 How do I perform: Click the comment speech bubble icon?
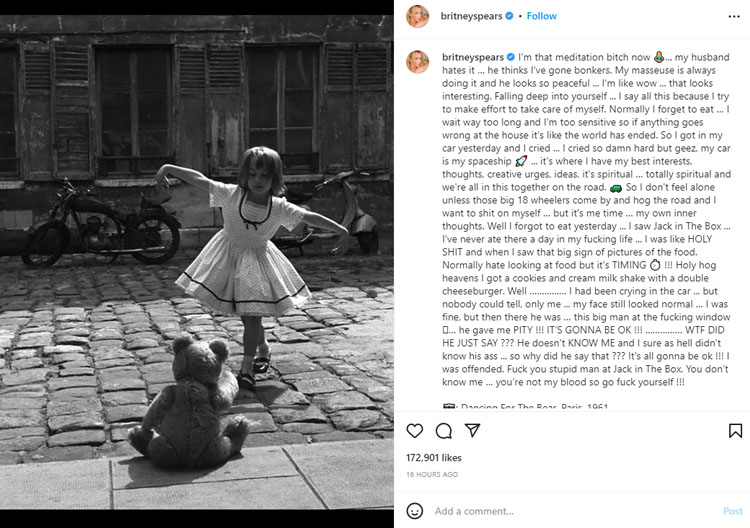[x=444, y=431]
